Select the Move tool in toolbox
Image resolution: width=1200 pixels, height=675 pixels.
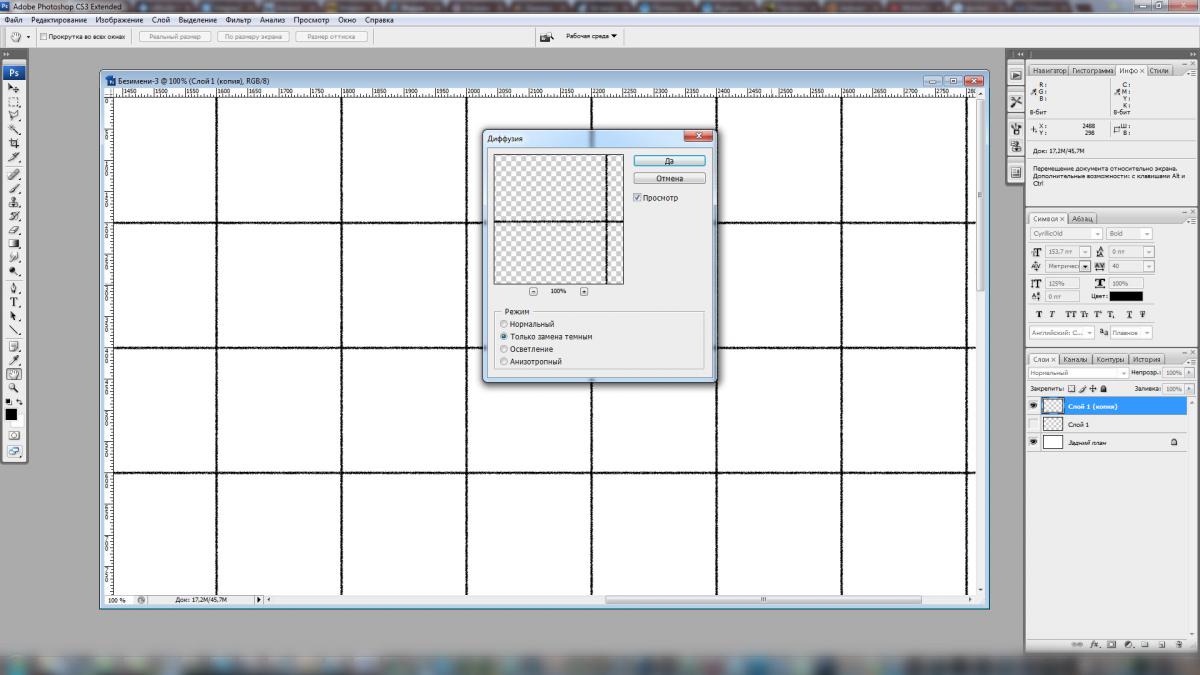(14, 88)
